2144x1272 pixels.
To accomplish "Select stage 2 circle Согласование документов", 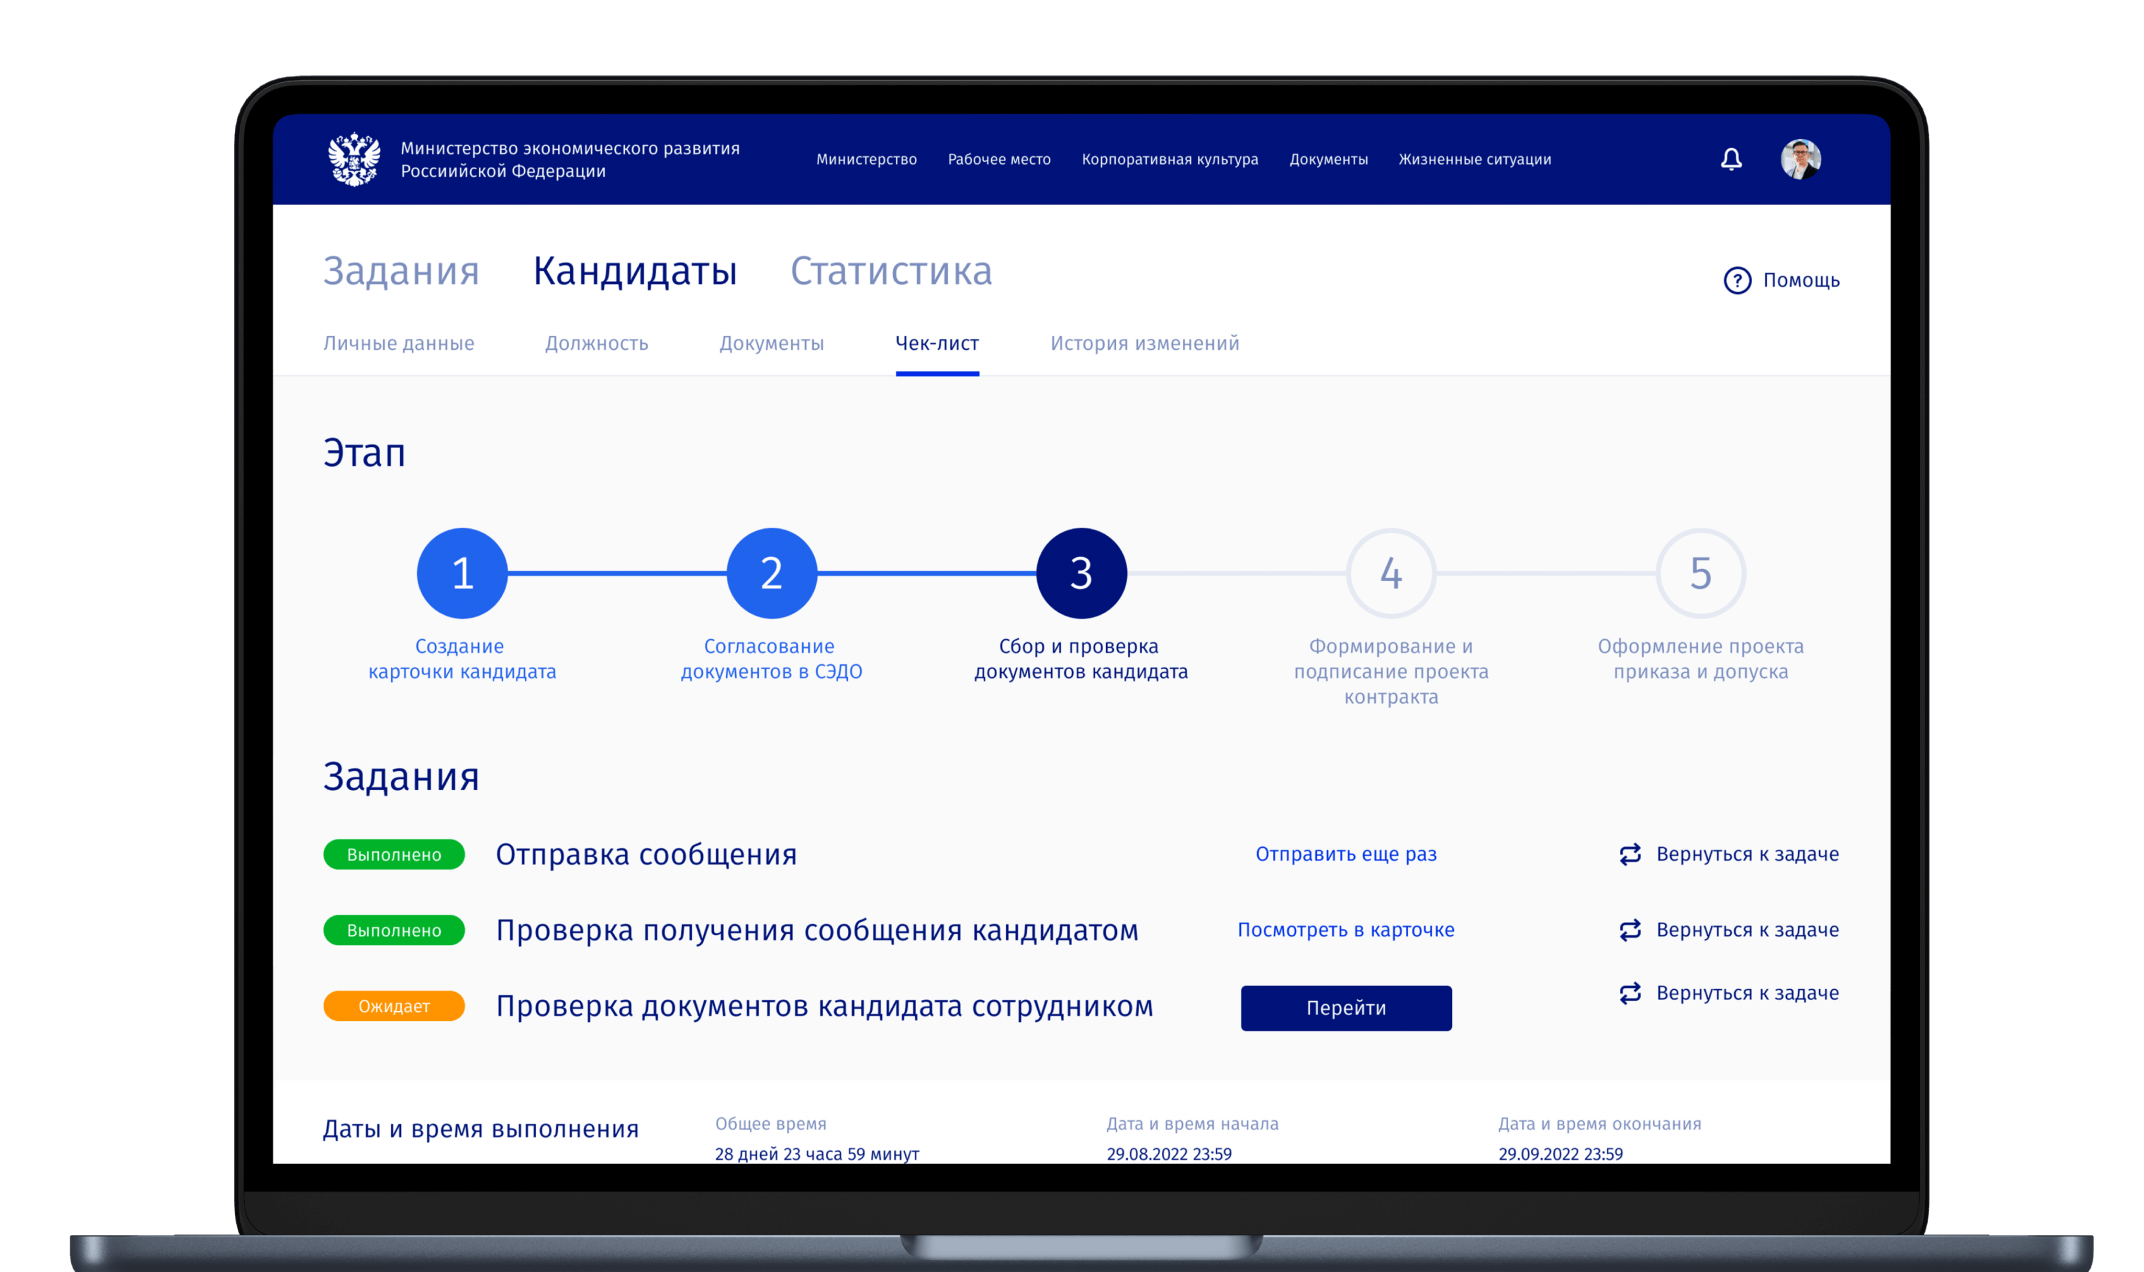I will coord(771,573).
